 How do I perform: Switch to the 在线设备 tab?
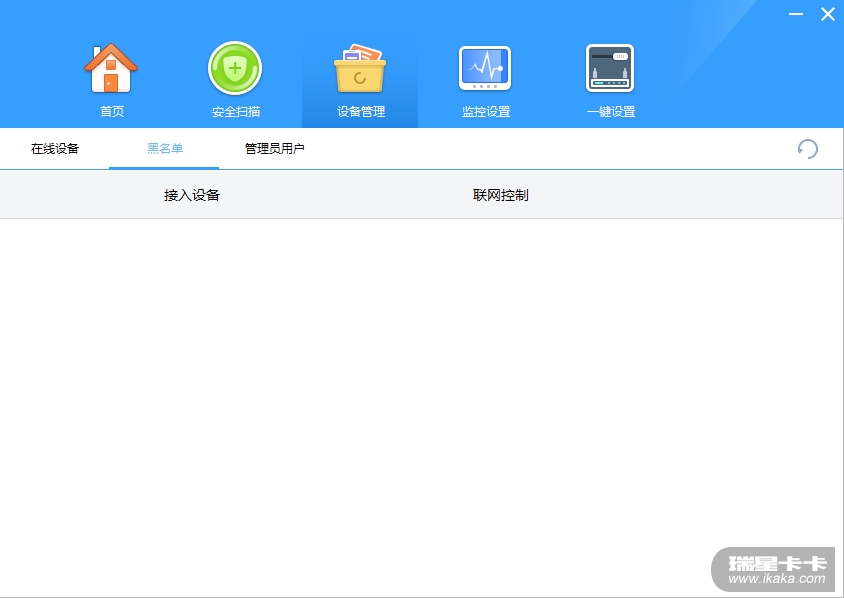tap(55, 149)
